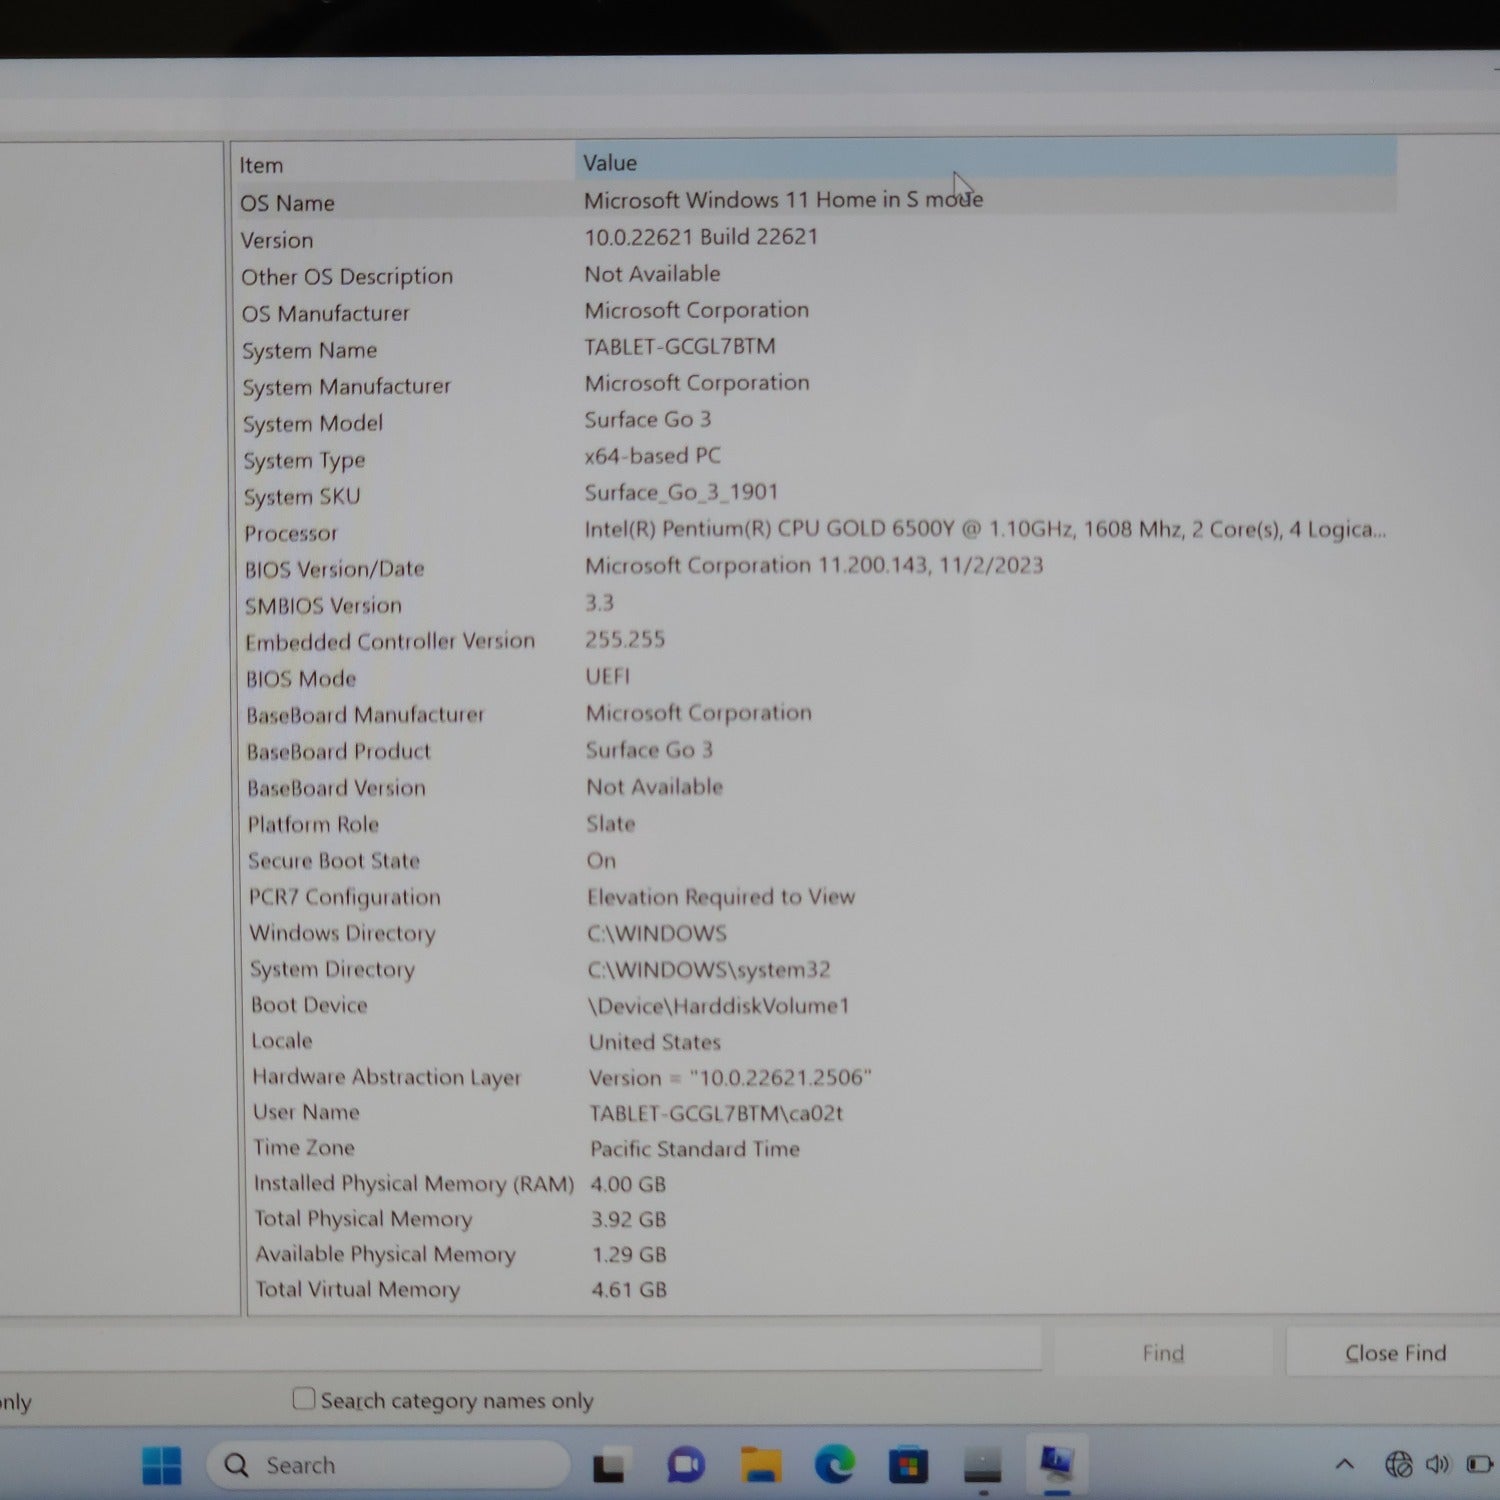Click the Value column header
1500x1500 pixels.
[984, 162]
